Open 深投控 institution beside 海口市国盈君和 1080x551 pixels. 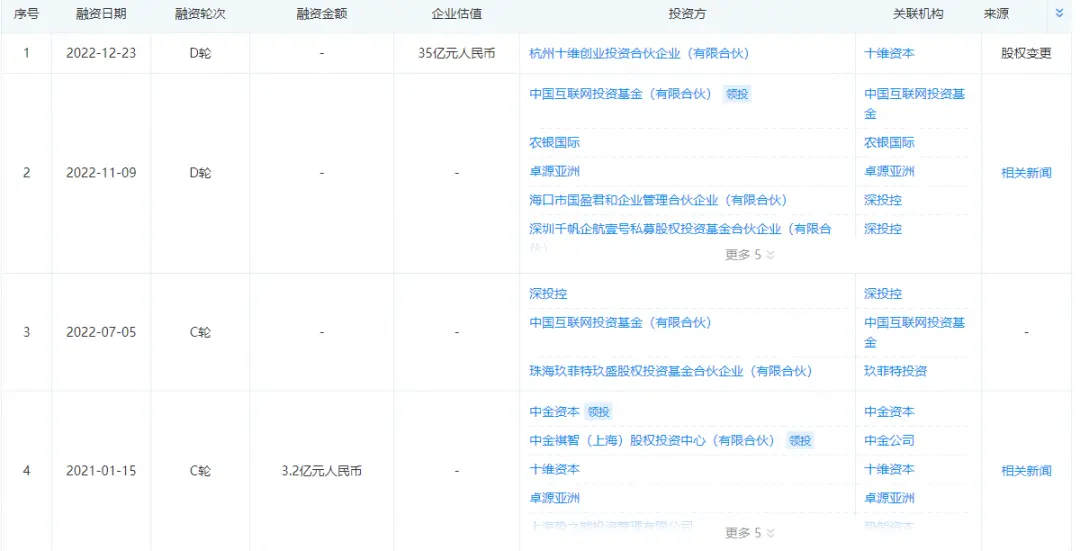tap(883, 200)
